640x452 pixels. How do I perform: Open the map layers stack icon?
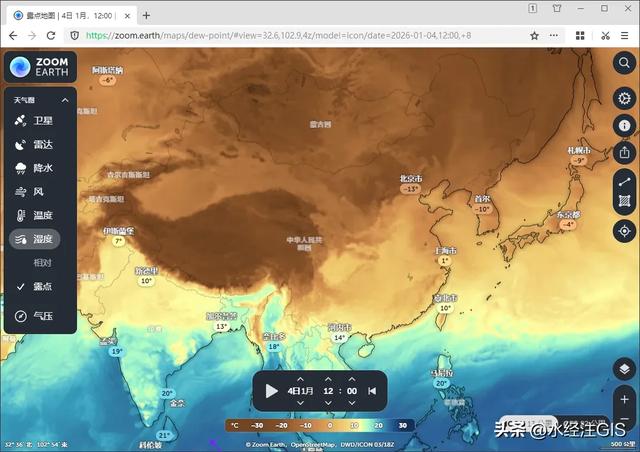(624, 369)
